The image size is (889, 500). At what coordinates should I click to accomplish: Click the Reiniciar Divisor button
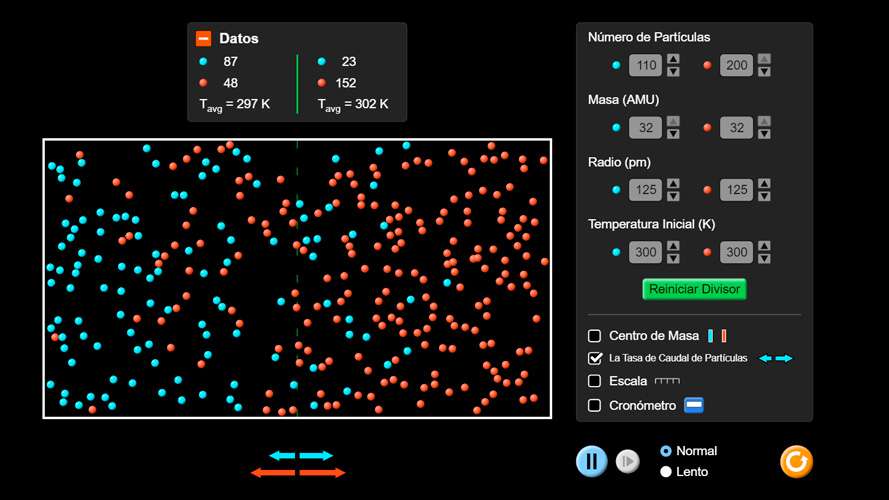(x=694, y=289)
